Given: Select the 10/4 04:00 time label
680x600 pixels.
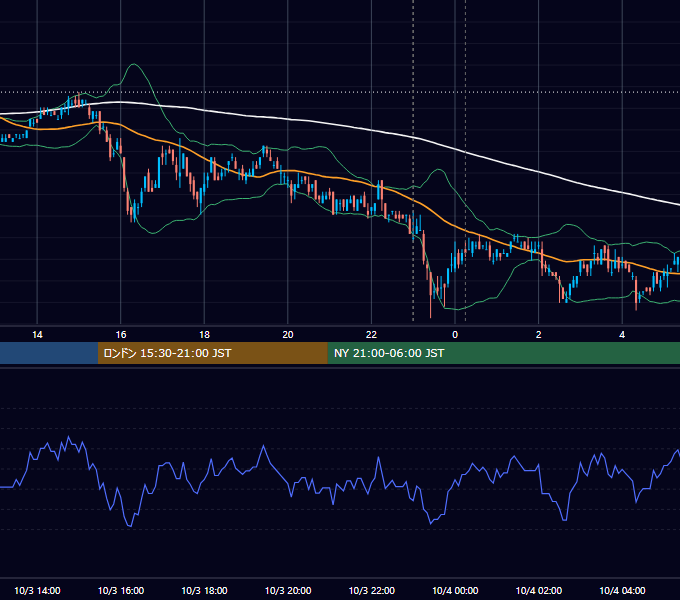Looking at the screenshot, I should click(x=622, y=590).
